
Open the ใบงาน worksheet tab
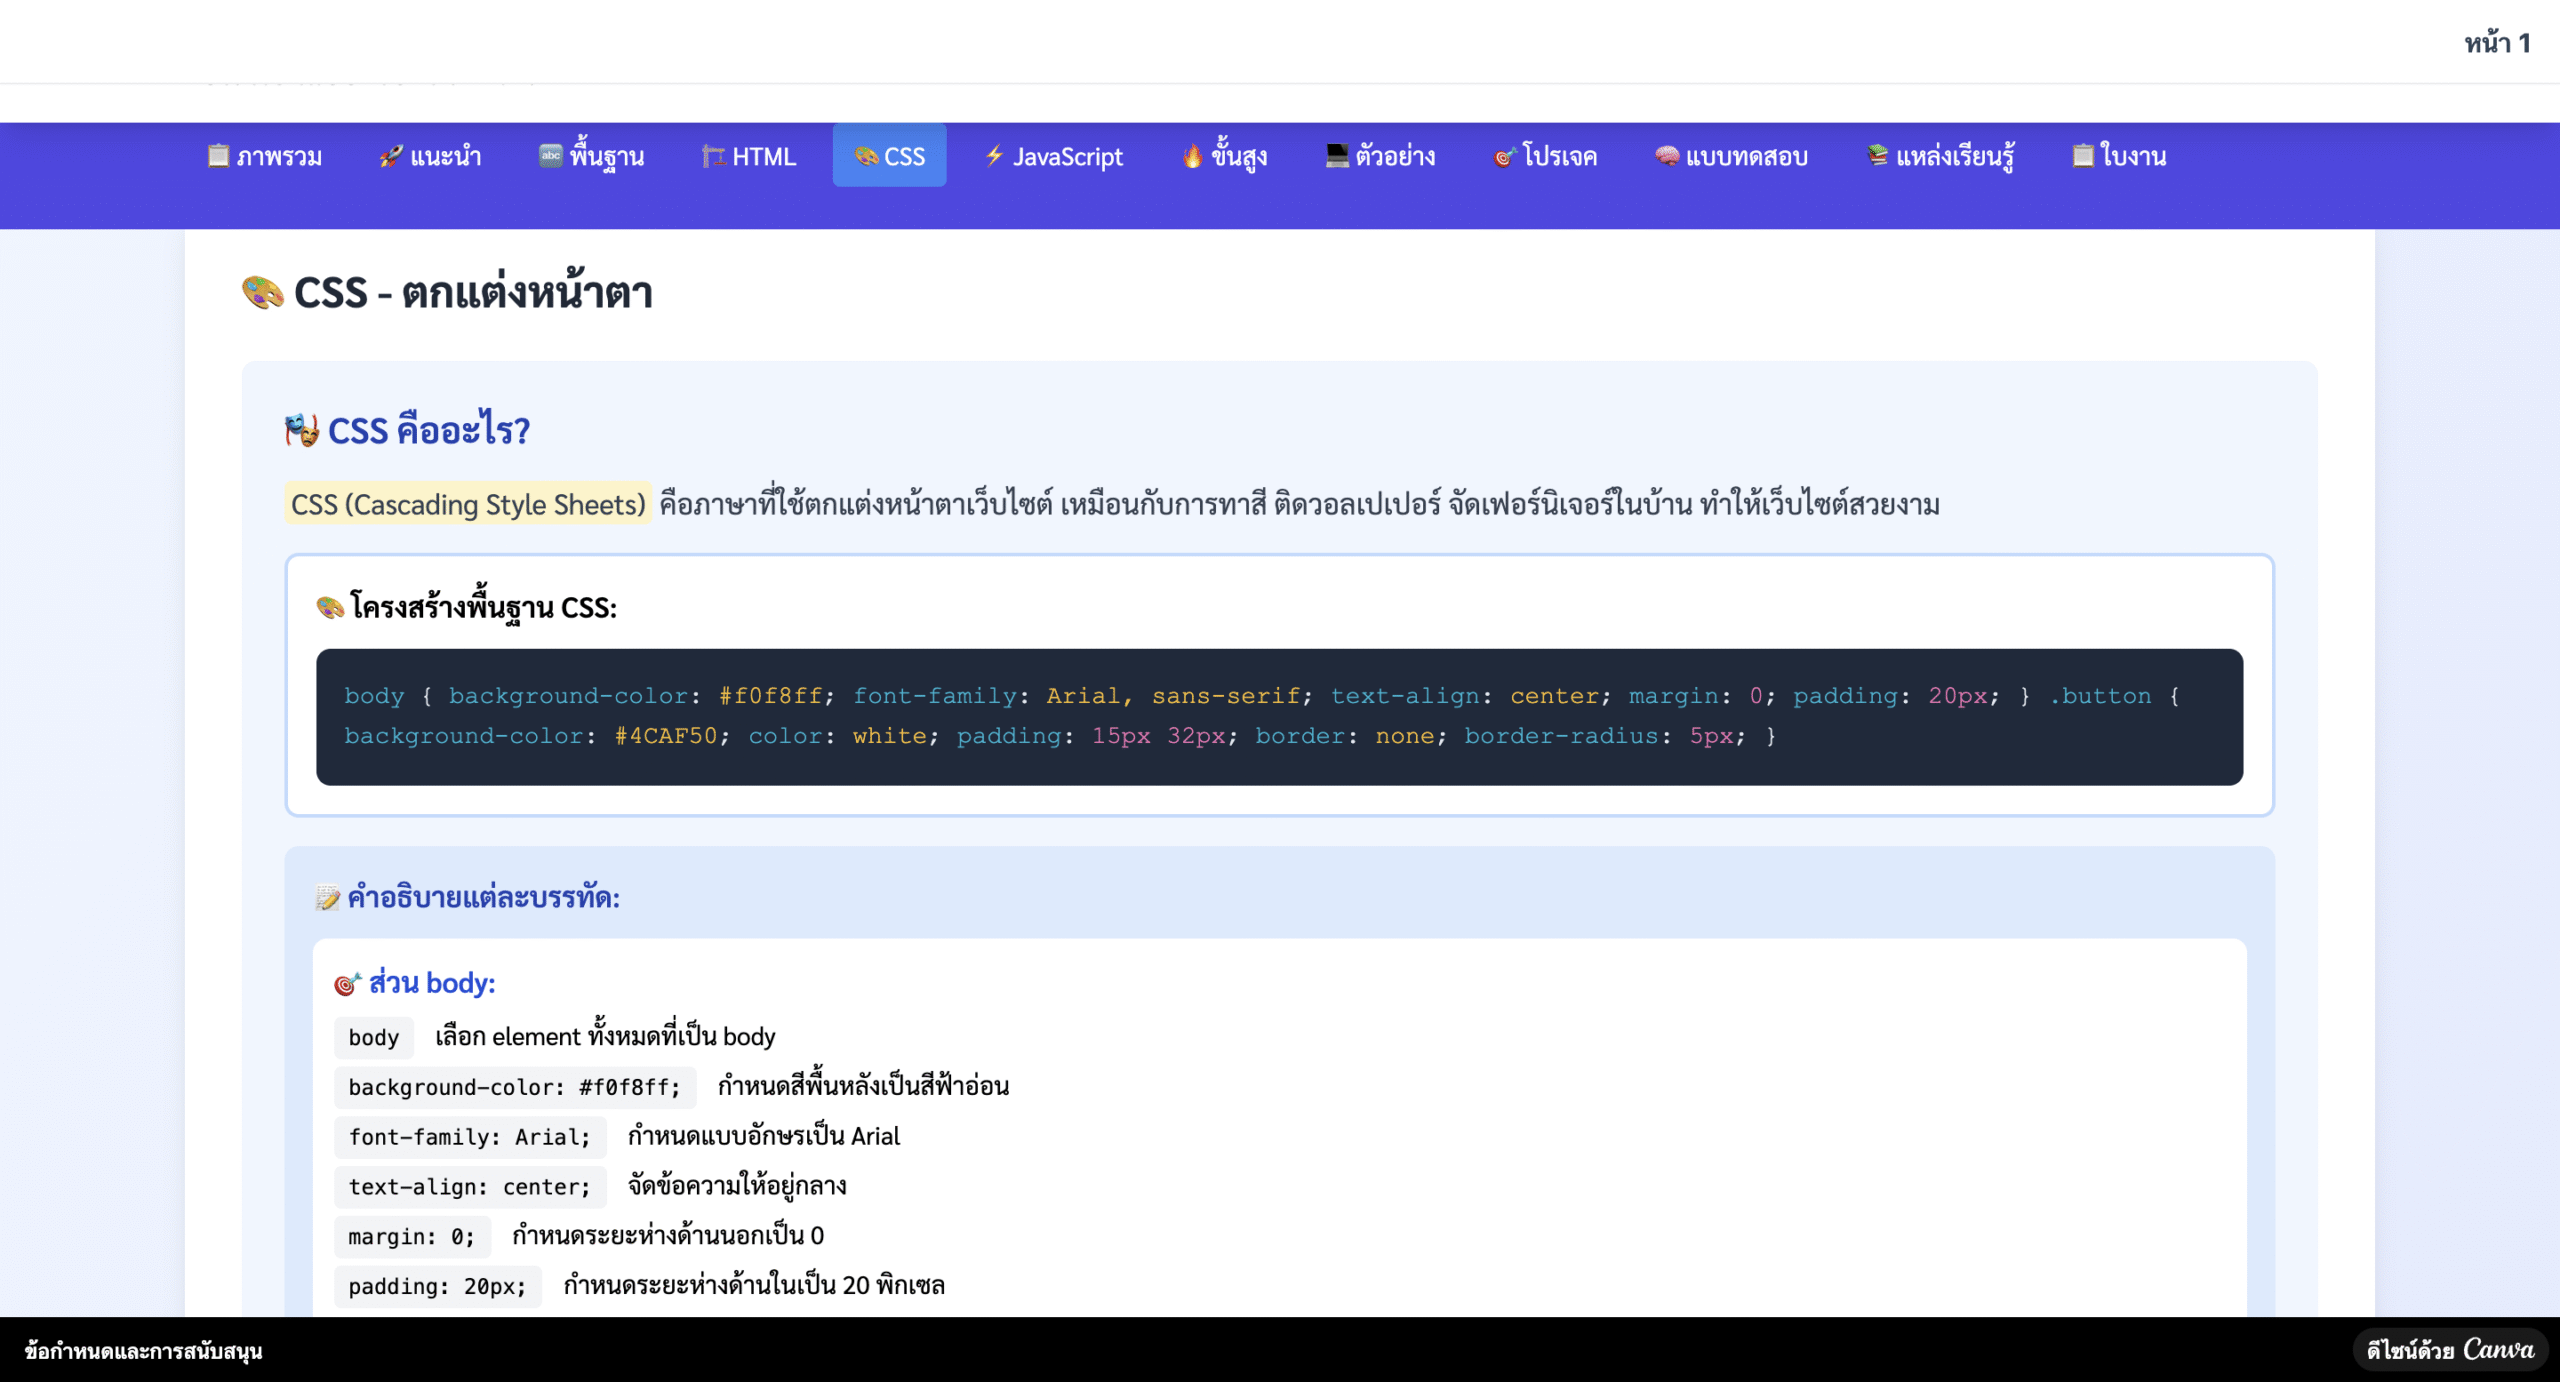[2119, 157]
